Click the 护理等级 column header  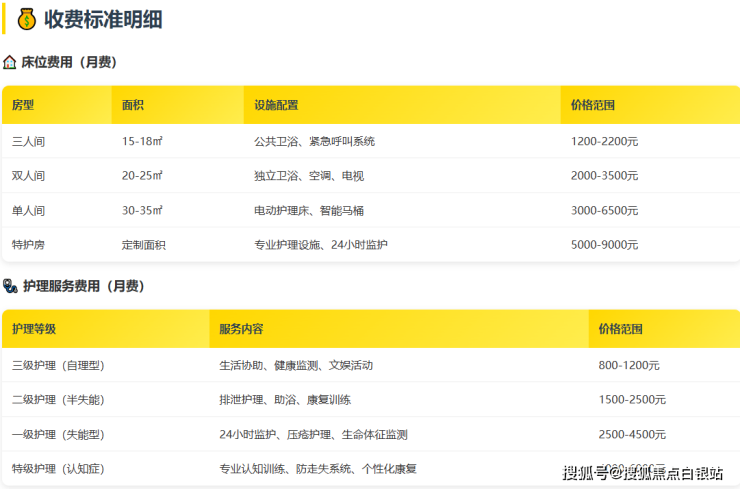34,329
